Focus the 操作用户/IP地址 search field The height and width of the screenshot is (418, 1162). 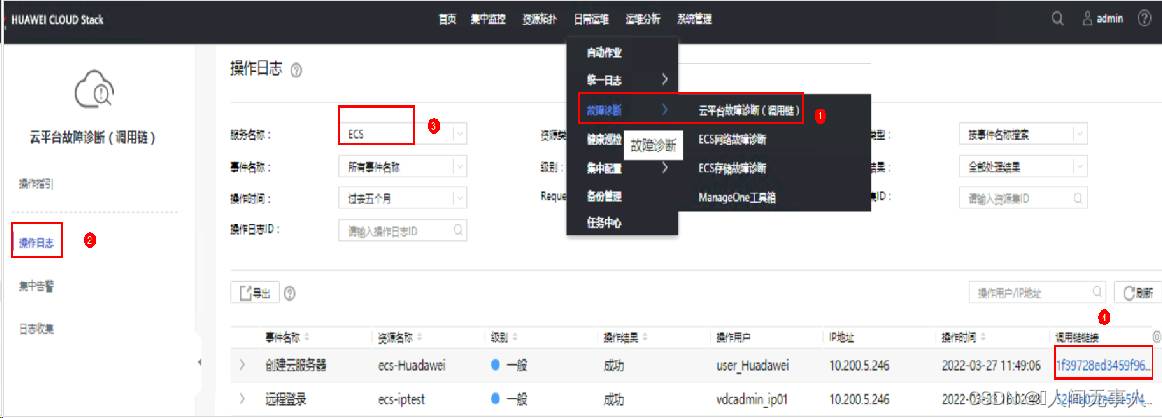(x=1038, y=293)
